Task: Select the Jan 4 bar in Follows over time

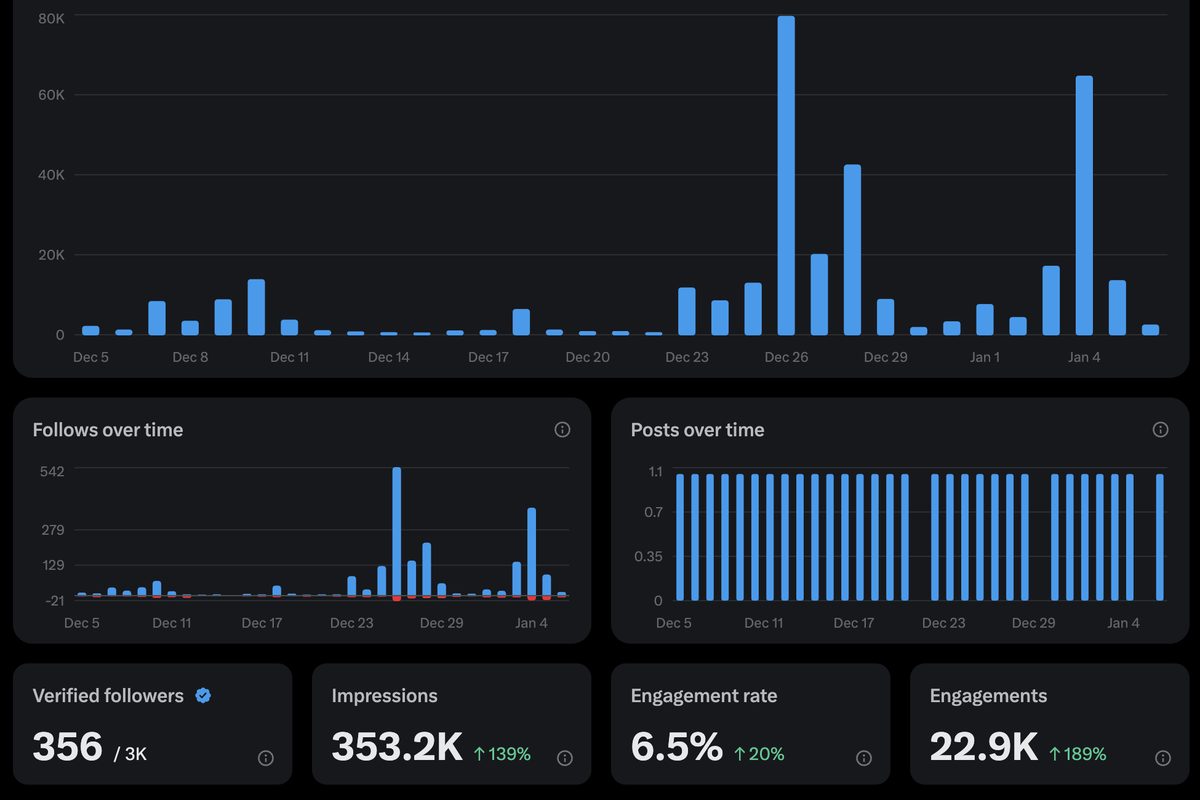Action: click(532, 552)
